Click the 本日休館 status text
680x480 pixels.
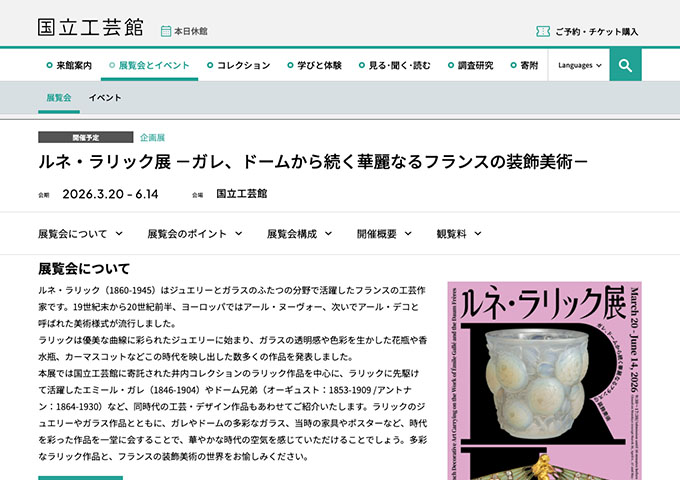click(191, 31)
